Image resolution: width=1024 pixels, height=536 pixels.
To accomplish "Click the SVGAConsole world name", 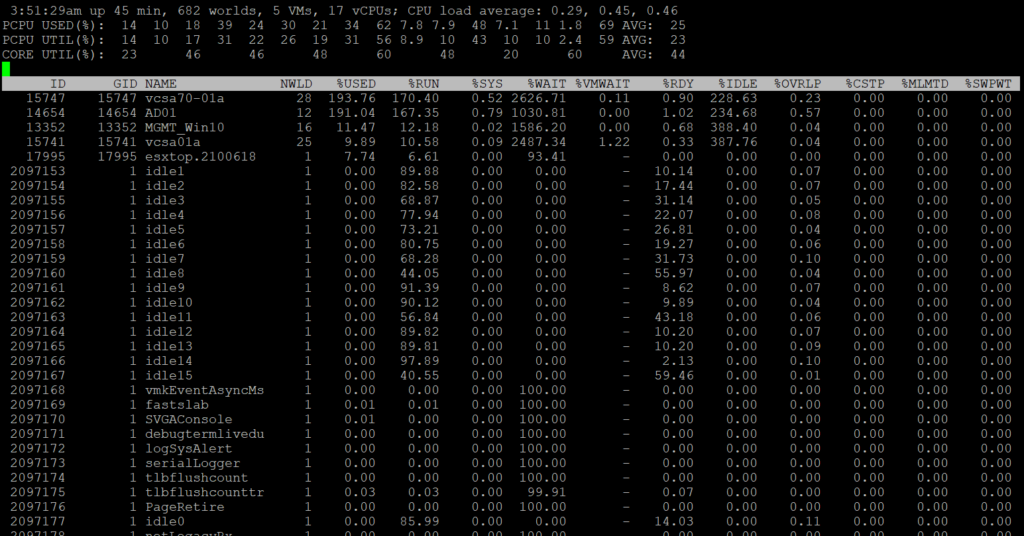I will tap(189, 419).
